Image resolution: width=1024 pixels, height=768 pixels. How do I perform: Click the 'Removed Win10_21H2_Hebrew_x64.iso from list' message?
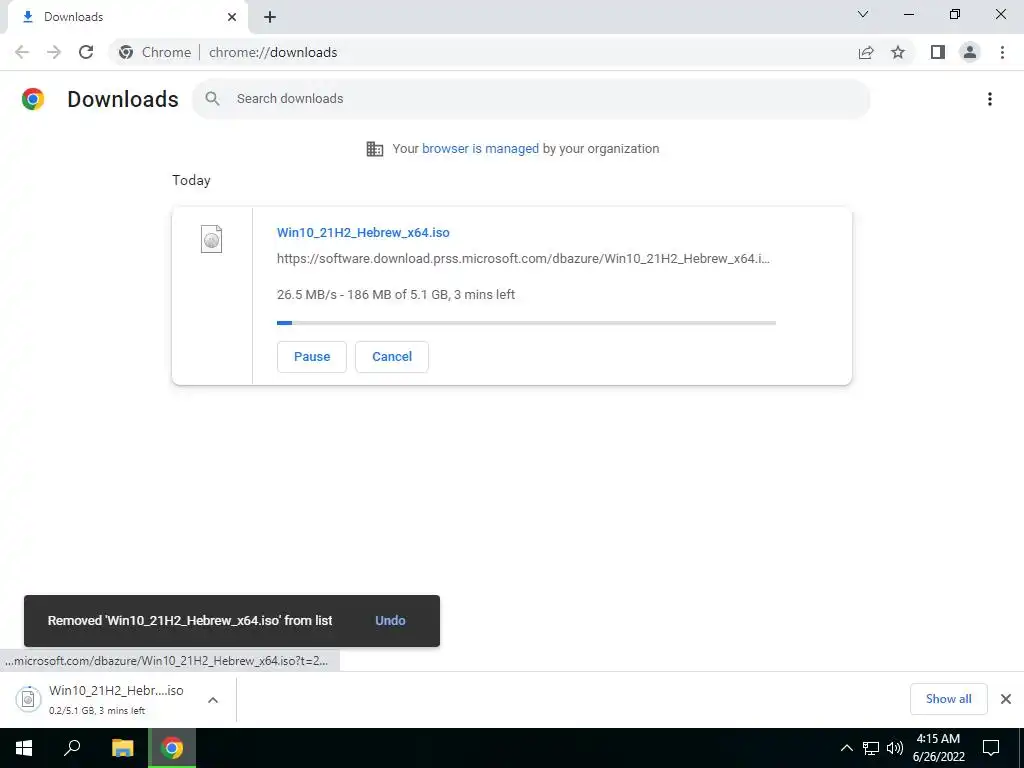[x=190, y=620]
